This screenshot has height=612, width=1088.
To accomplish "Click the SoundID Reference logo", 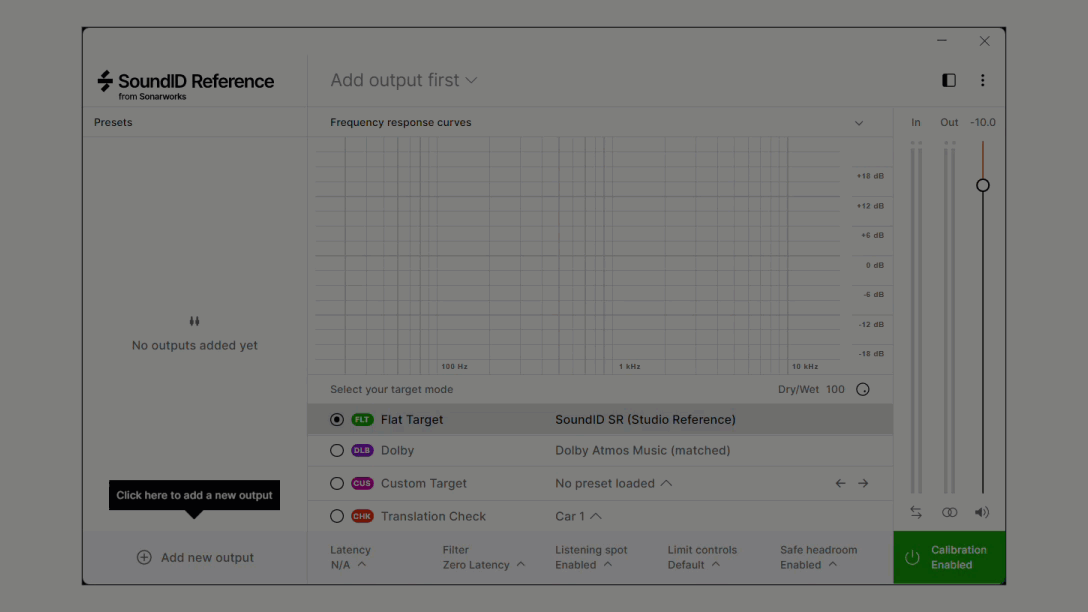I will [x=186, y=85].
